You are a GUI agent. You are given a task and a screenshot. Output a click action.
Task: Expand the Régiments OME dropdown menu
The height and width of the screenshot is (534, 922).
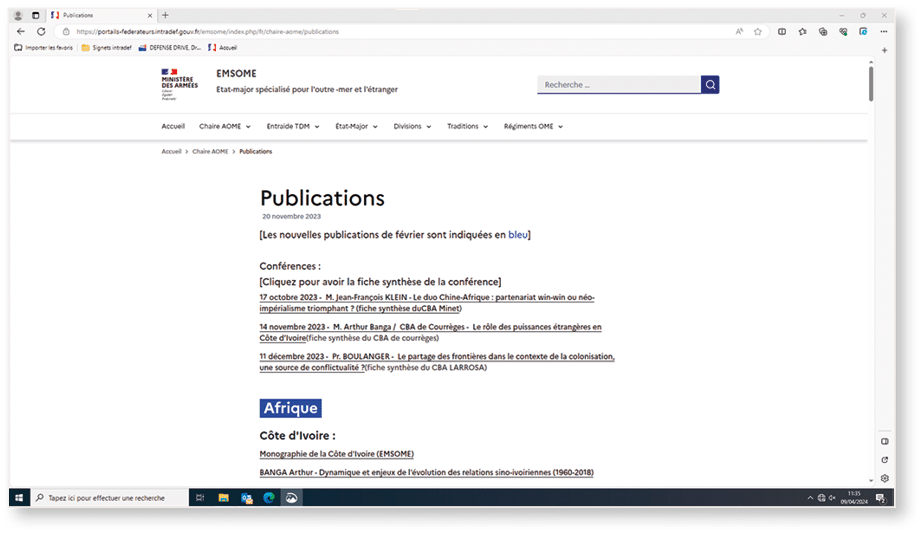pos(533,127)
